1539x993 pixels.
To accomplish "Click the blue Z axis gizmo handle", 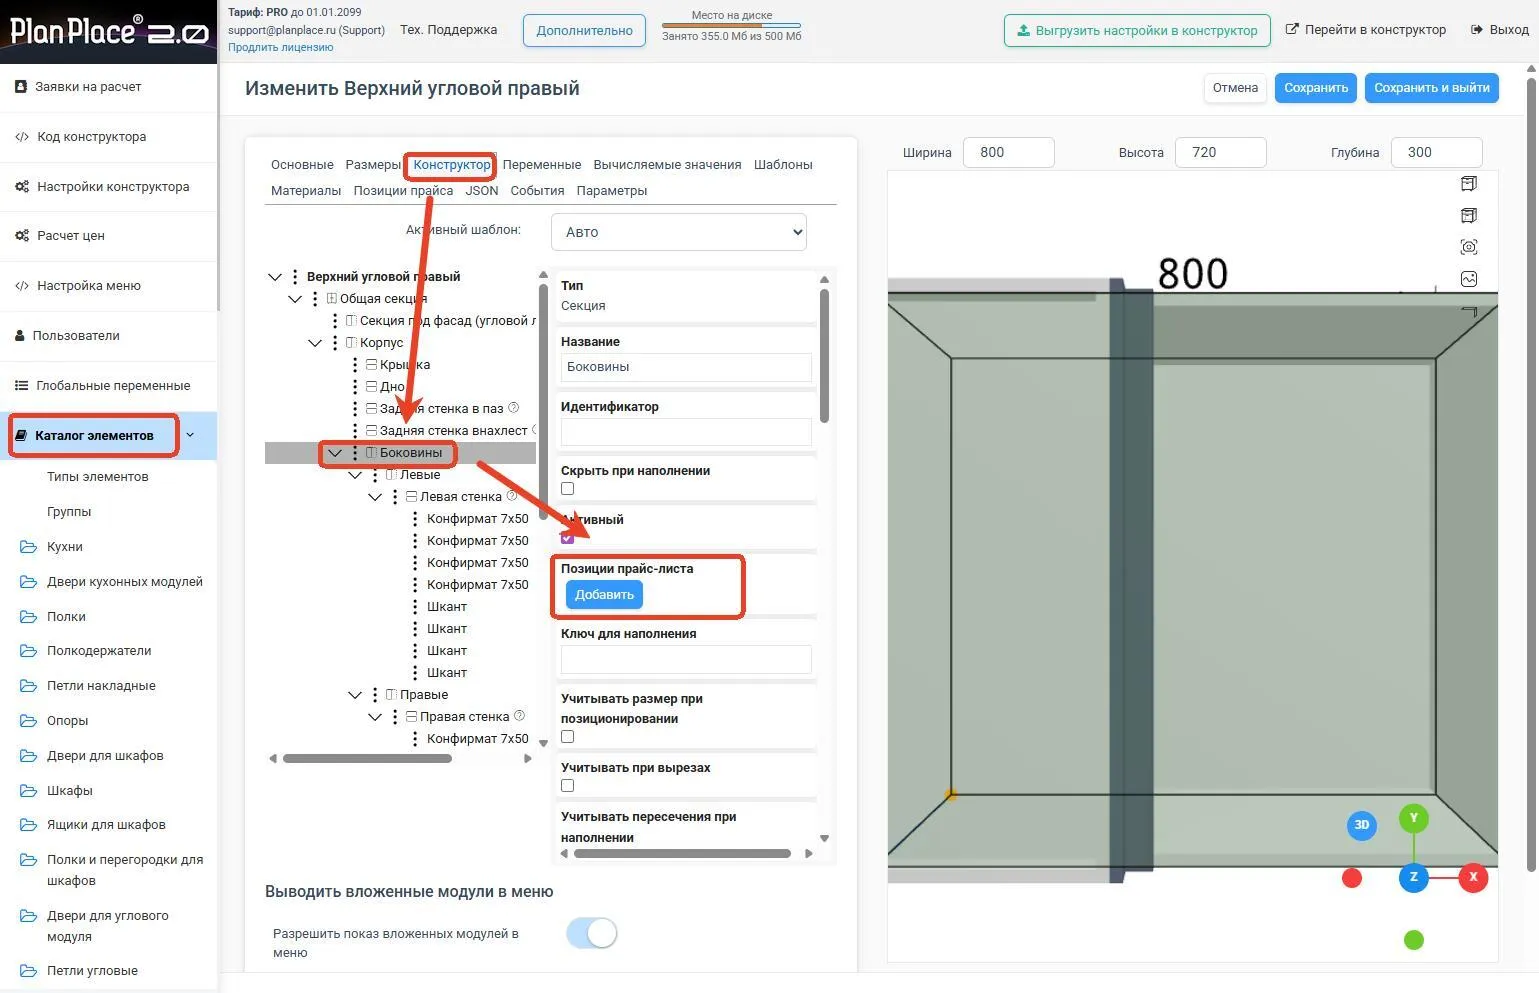I will pyautogui.click(x=1413, y=877).
